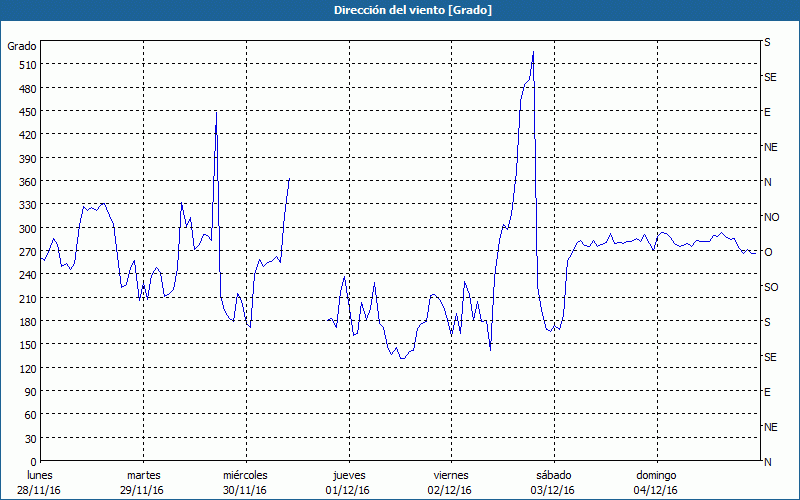The width and height of the screenshot is (800, 500).
Task: Click the topmost S label on right axis
Action: [767, 42]
